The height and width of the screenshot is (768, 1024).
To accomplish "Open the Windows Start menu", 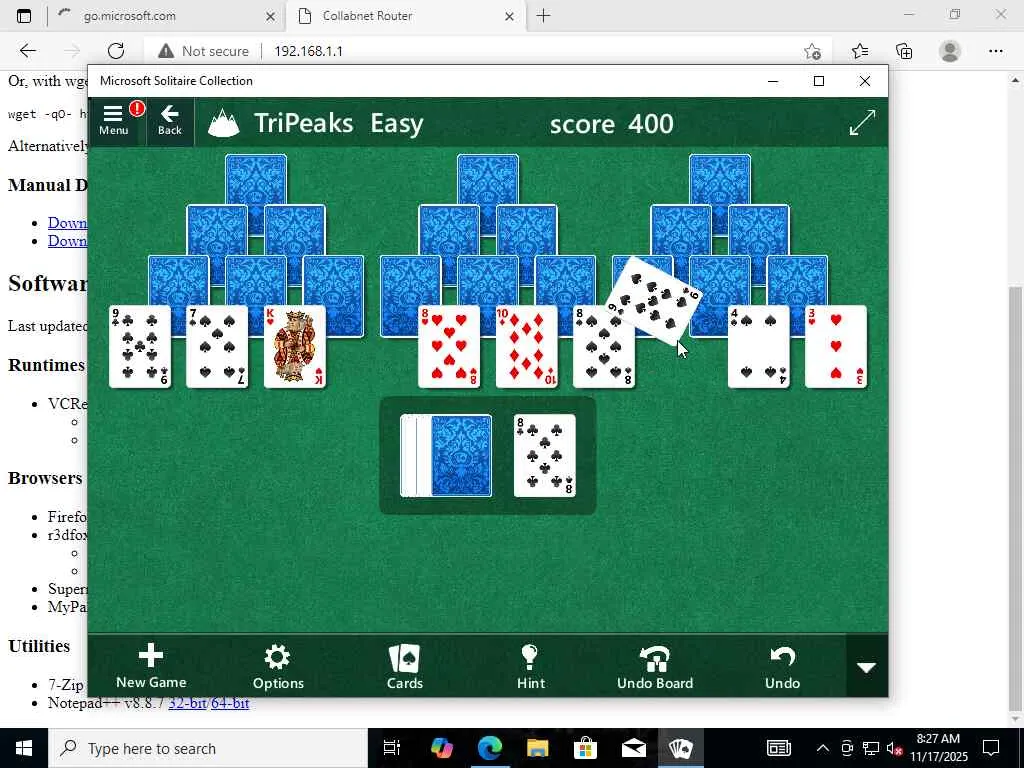I will pyautogui.click(x=24, y=748).
